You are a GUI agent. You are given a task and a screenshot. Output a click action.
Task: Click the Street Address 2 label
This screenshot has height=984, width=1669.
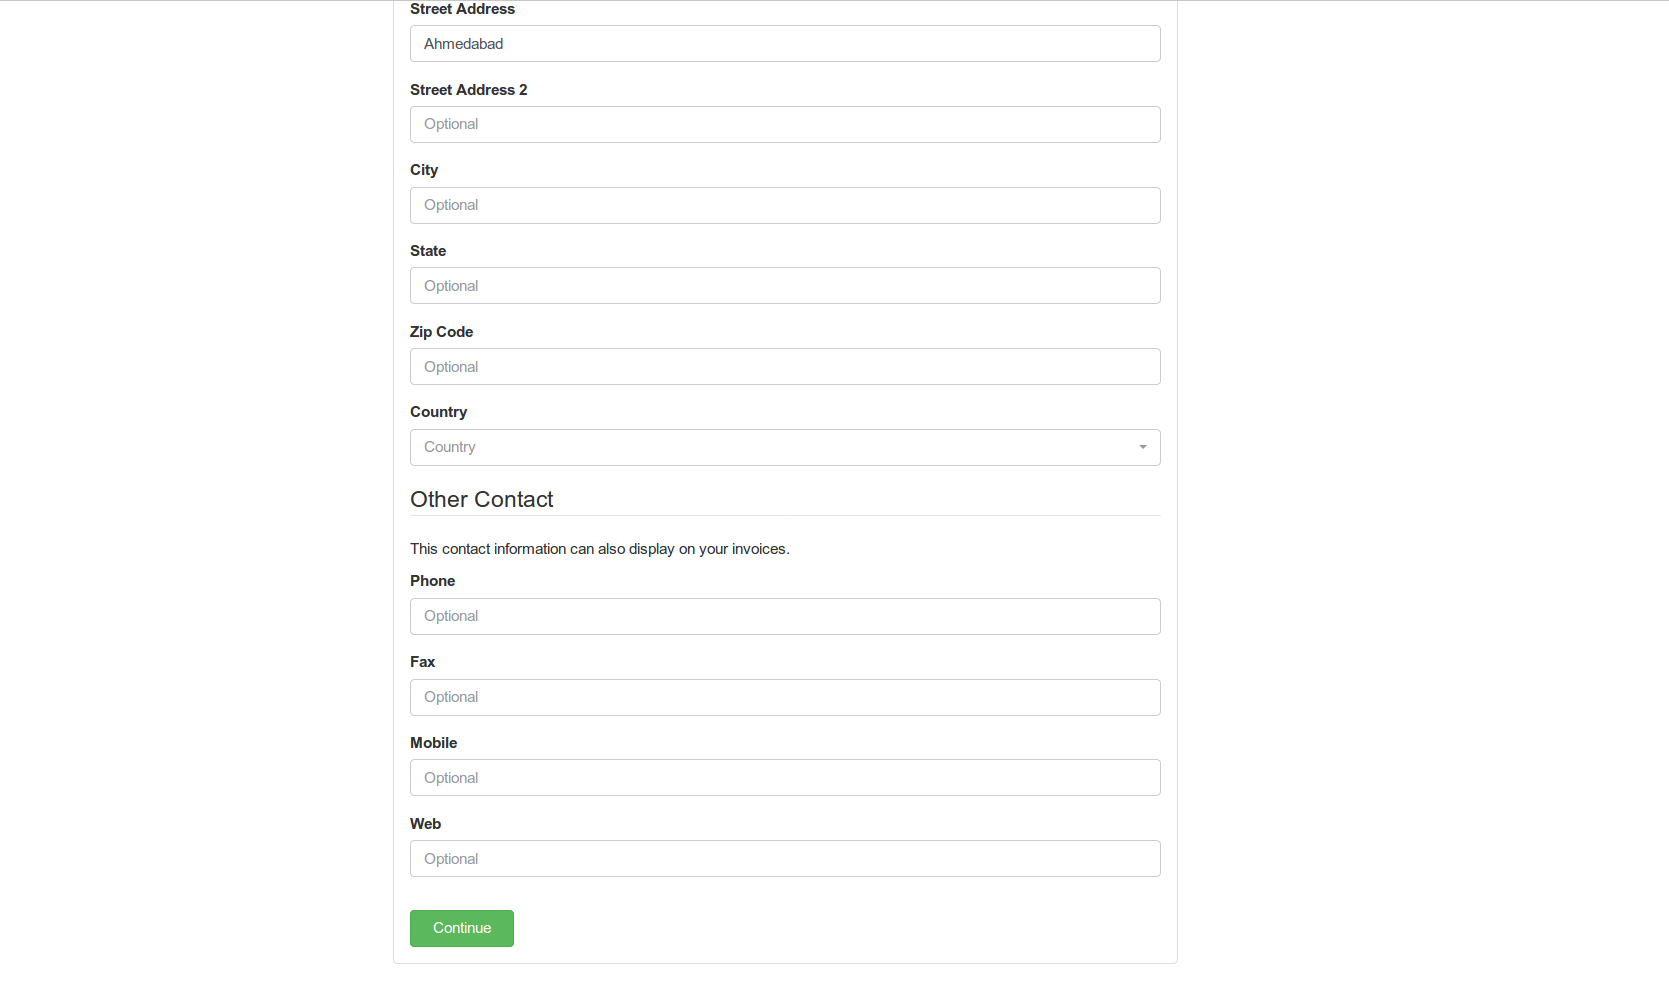point(468,90)
